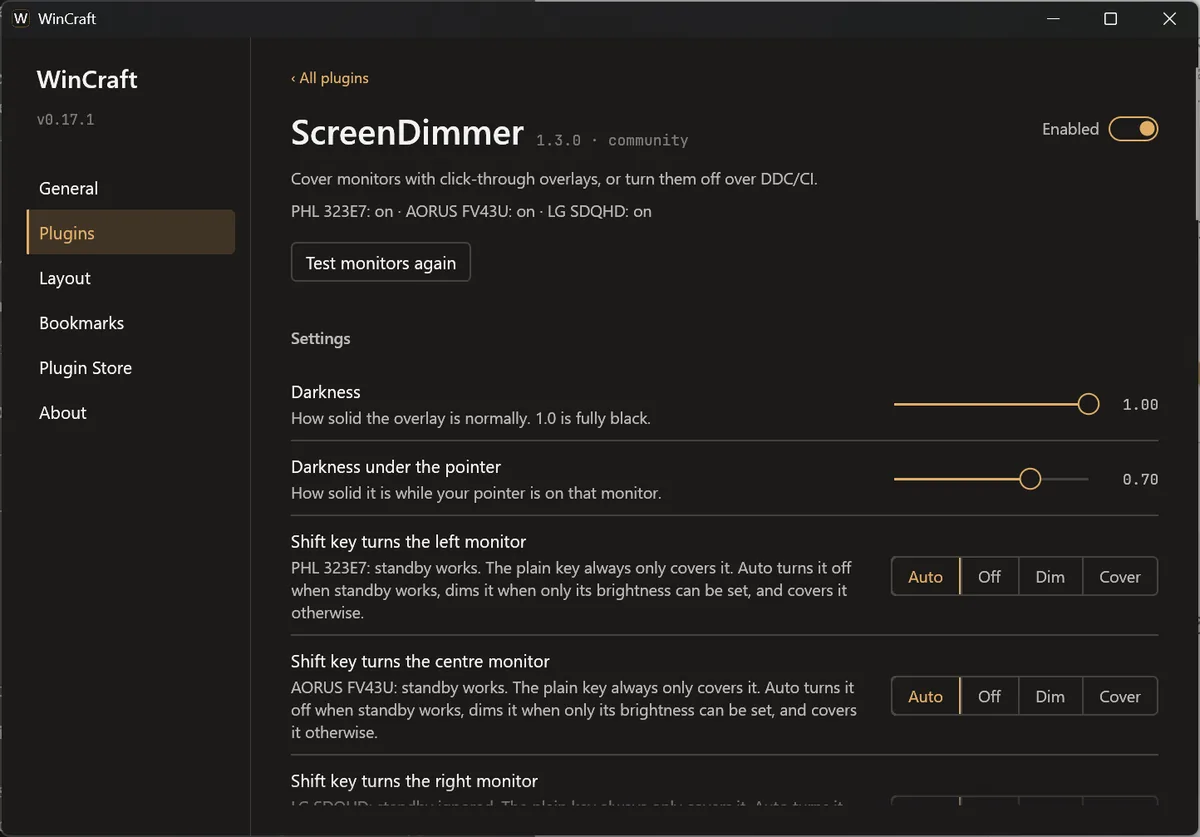The image size is (1200, 837).
Task: Open the Plugin Store page
Action: coord(131,368)
